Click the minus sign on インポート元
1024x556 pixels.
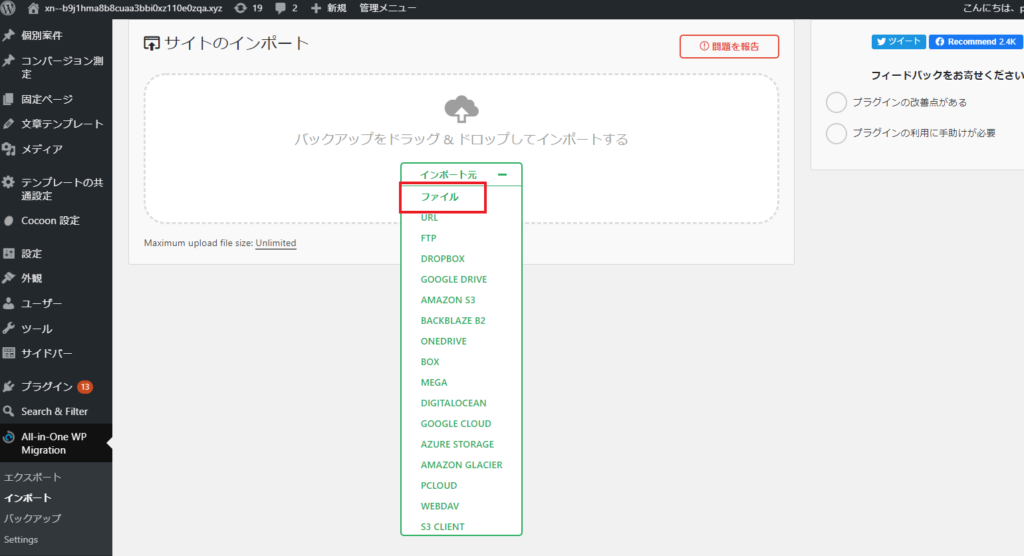pos(502,174)
